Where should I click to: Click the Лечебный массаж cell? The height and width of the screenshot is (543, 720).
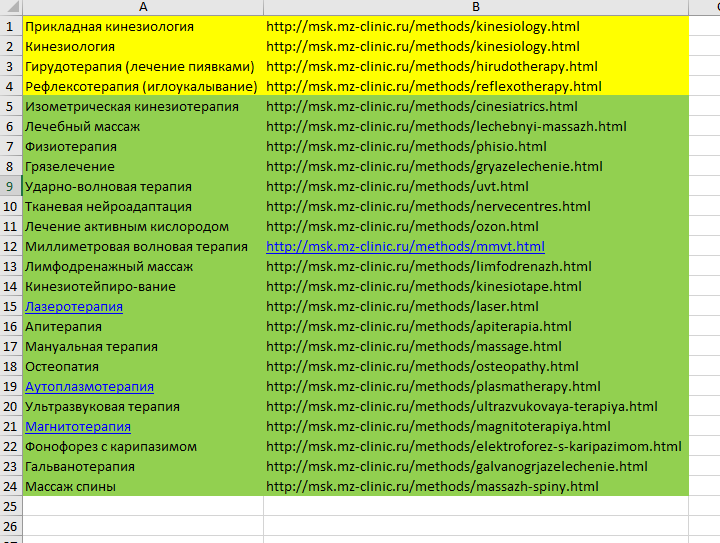(x=83, y=127)
